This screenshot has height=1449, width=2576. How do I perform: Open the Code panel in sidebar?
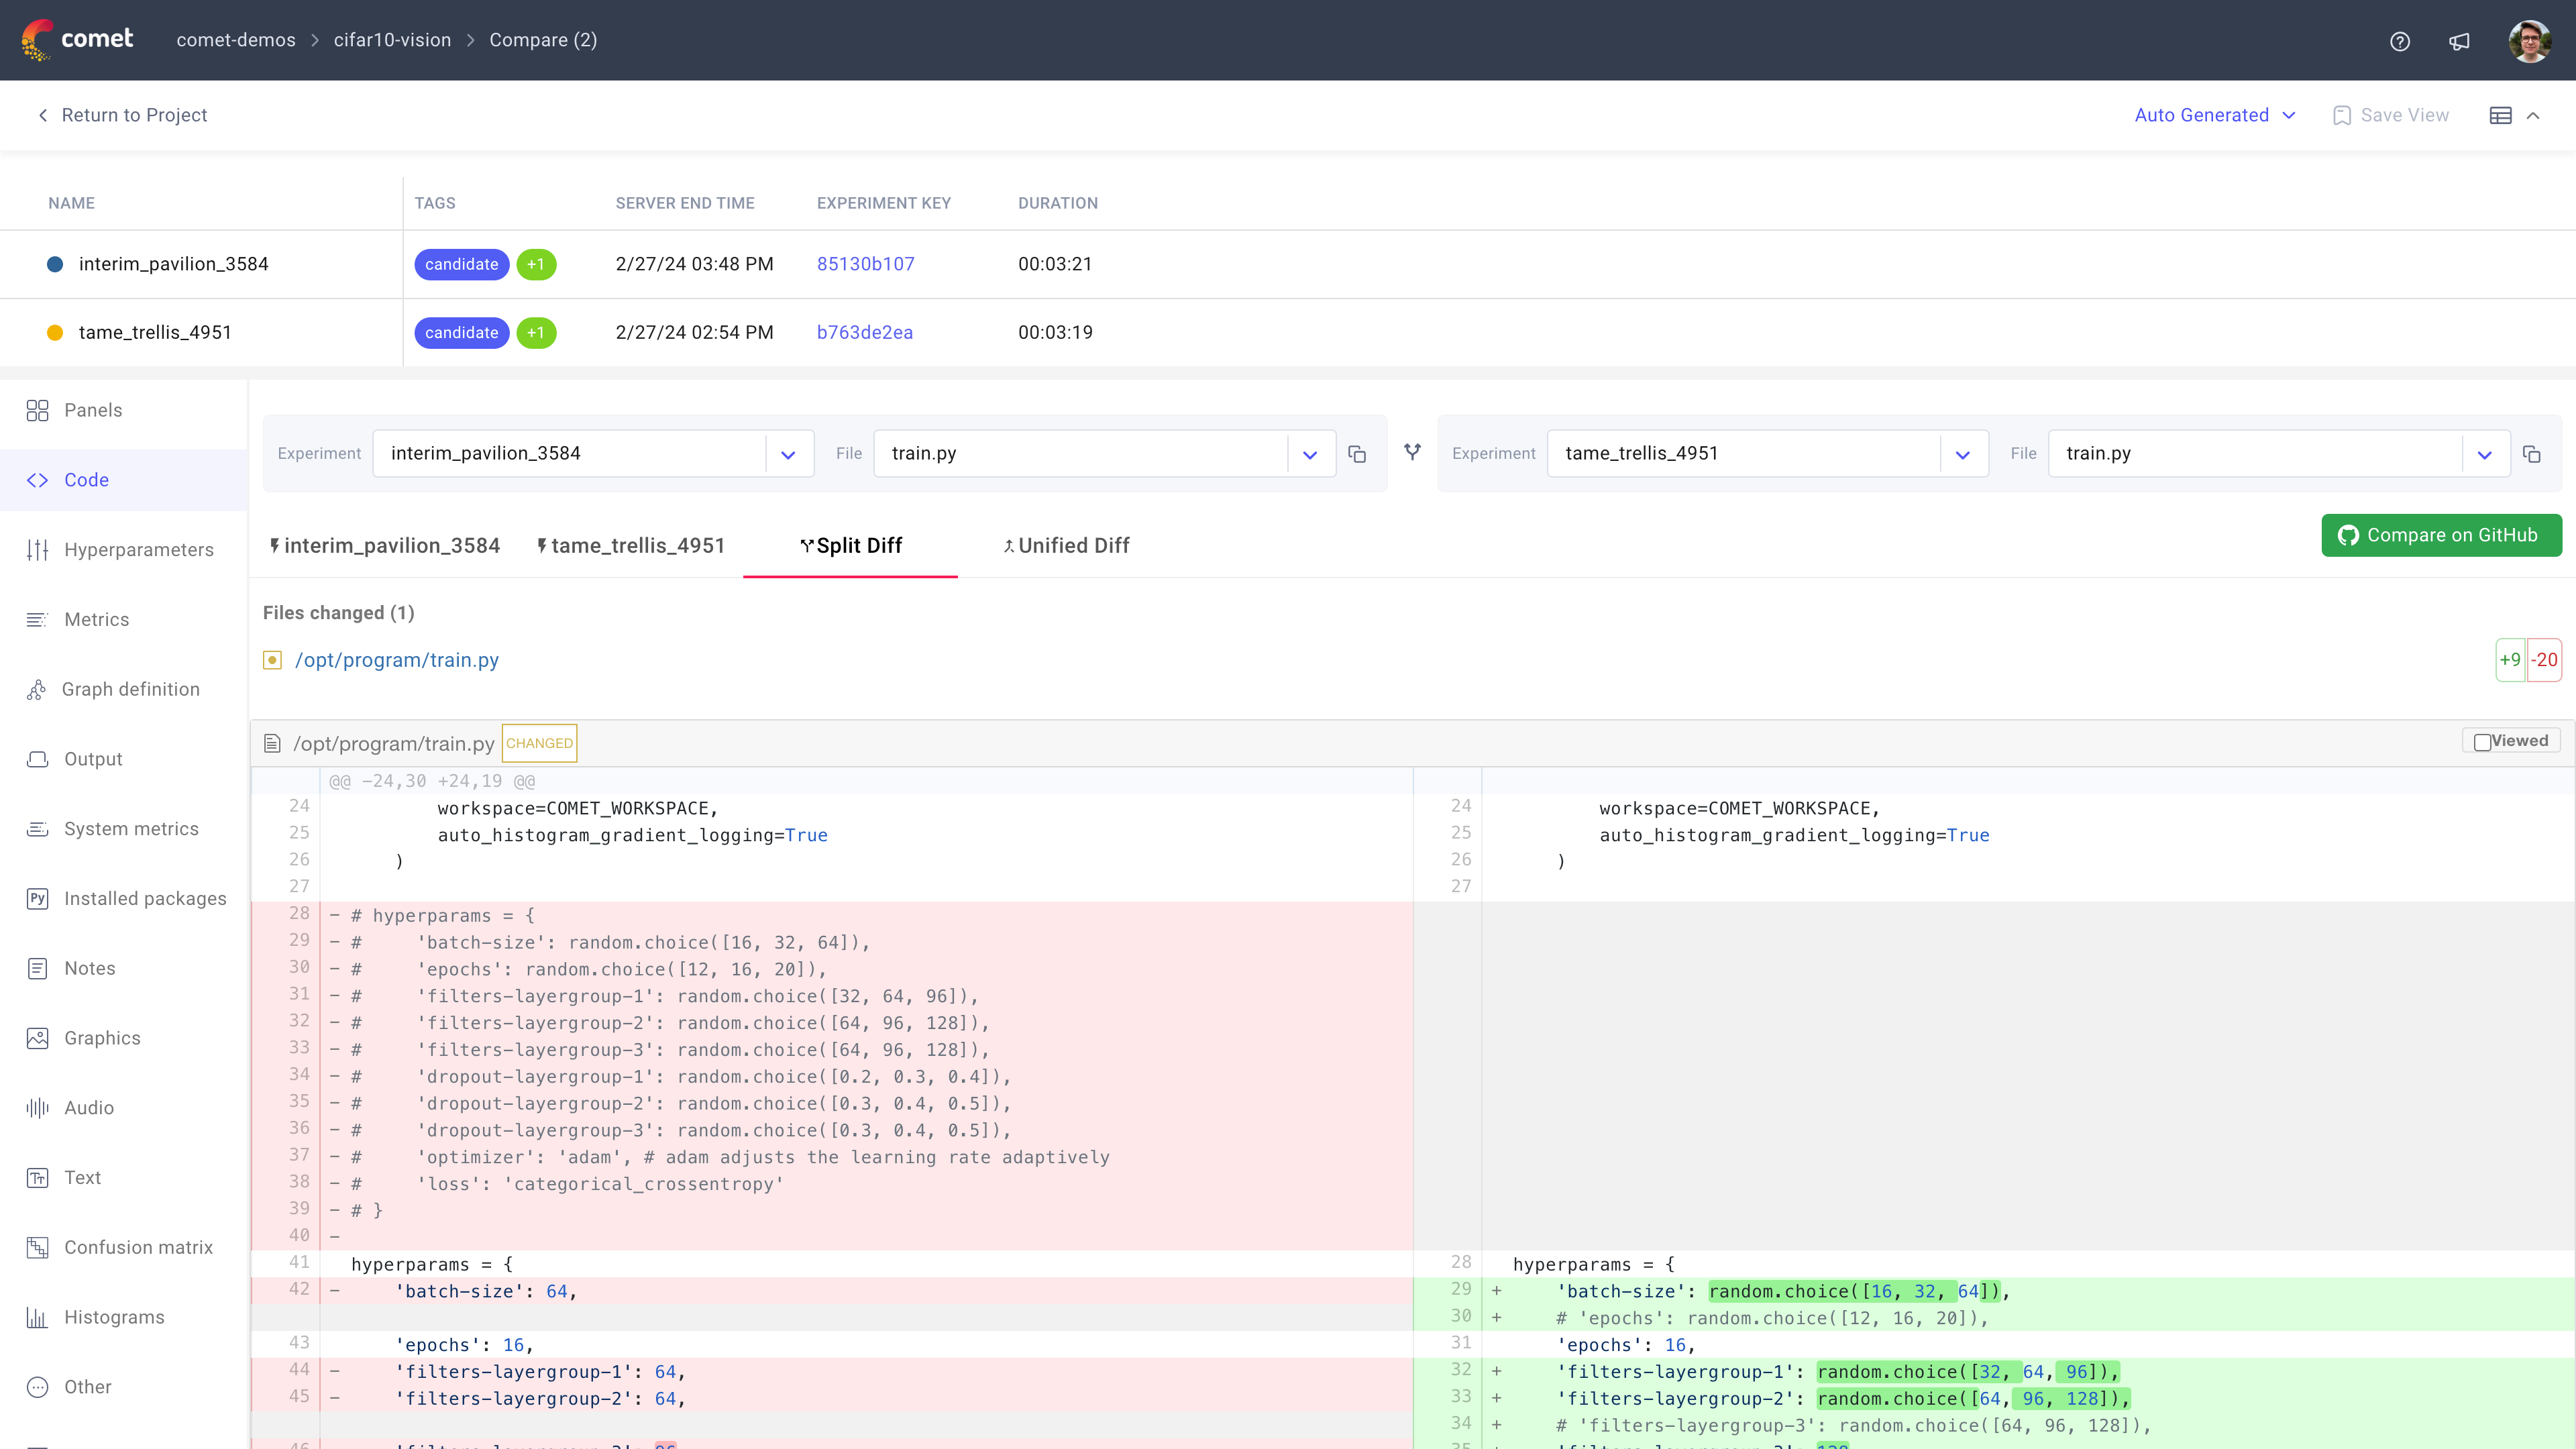click(x=86, y=480)
